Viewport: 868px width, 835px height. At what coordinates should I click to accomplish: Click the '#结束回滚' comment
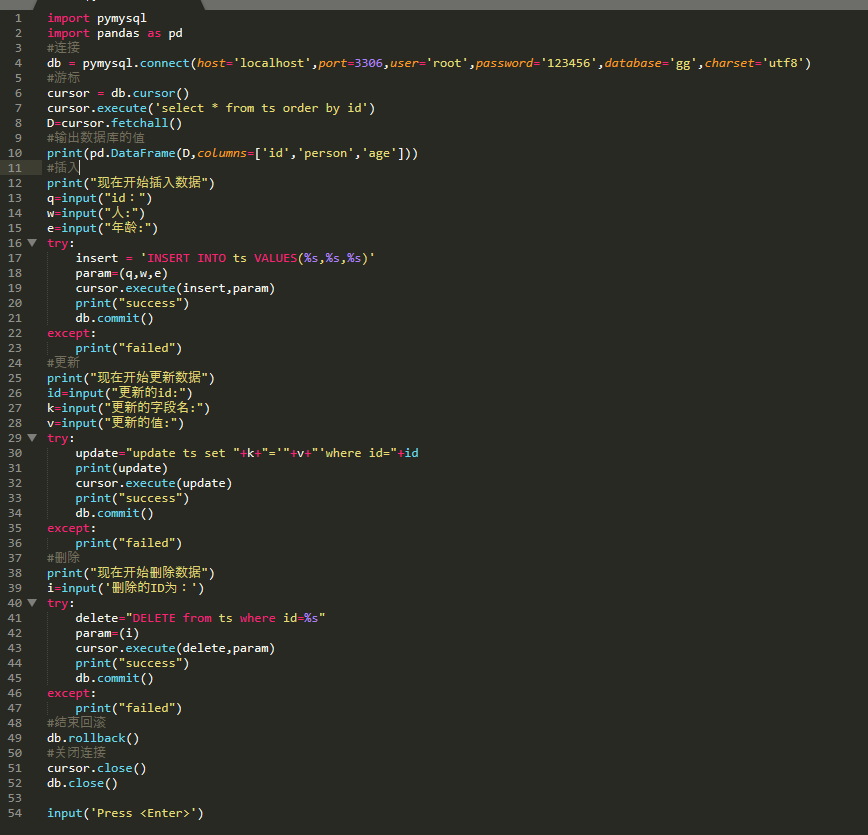(x=76, y=723)
